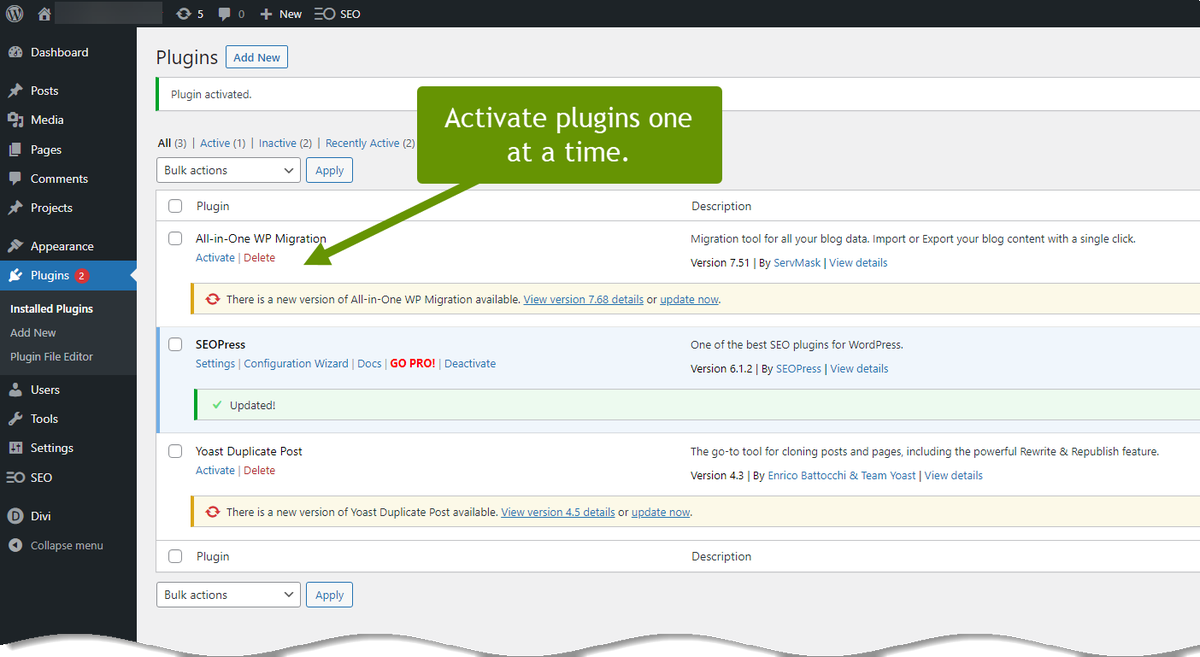Deactivate the SEOPress plugin
Image resolution: width=1200 pixels, height=657 pixels.
pyautogui.click(x=470, y=364)
